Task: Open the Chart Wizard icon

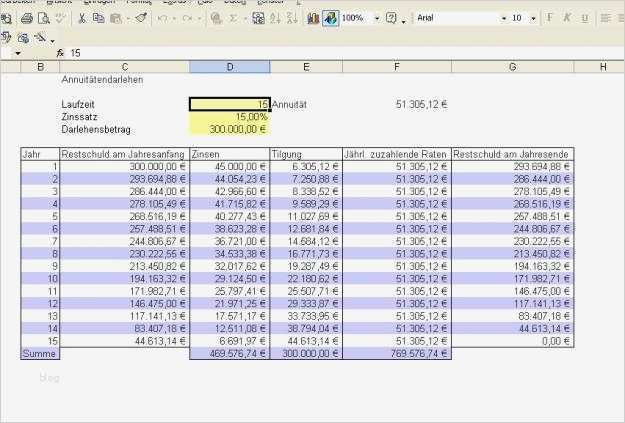Action: (x=313, y=18)
